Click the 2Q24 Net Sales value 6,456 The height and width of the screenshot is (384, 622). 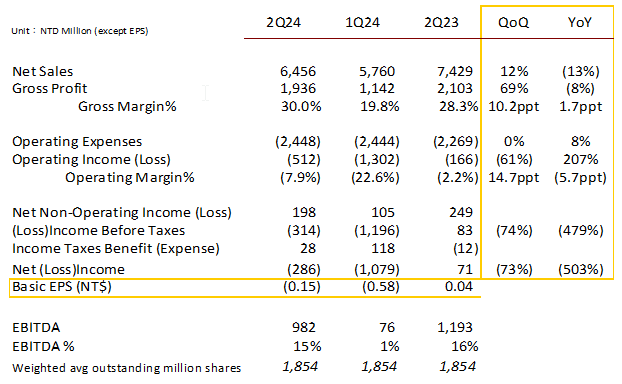click(x=298, y=71)
